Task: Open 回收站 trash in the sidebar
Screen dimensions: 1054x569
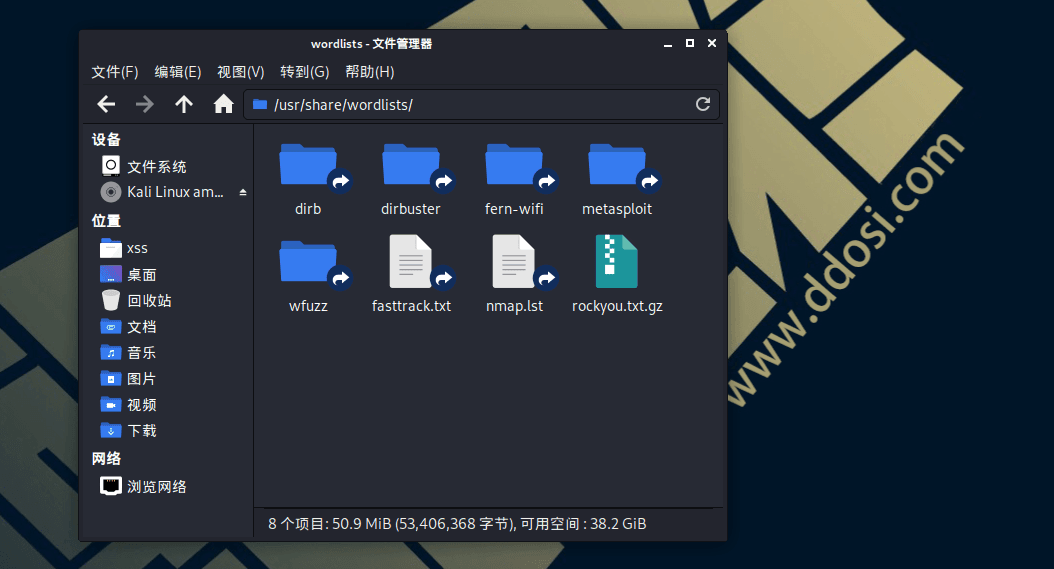Action: [x=136, y=301]
